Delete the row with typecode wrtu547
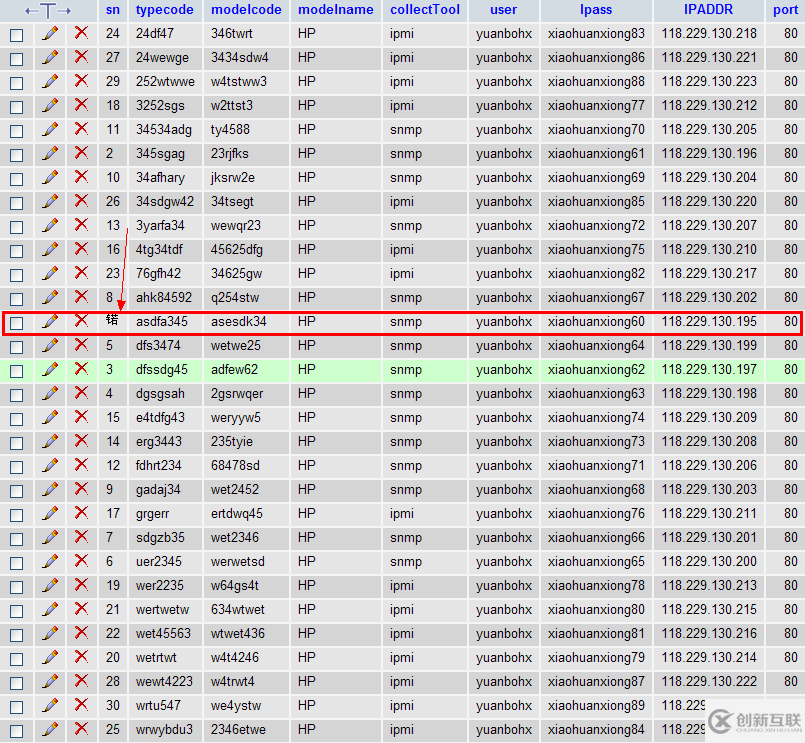 (81, 705)
